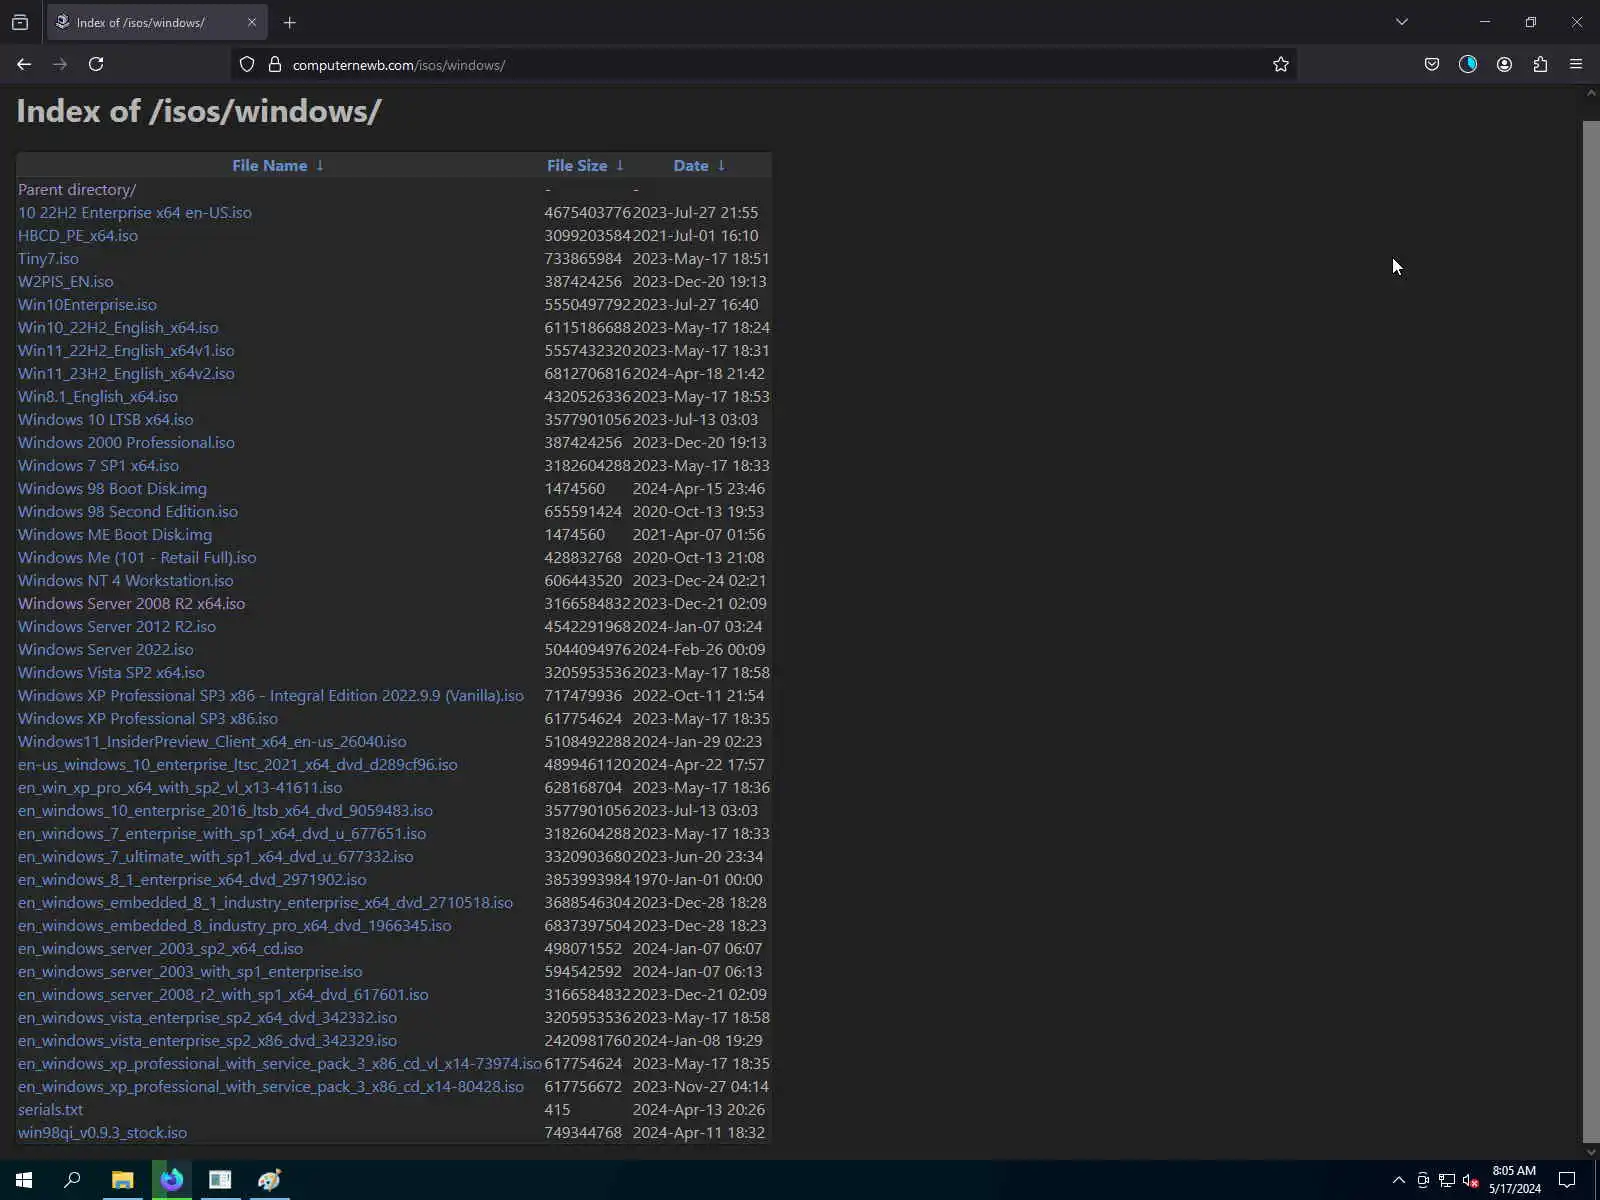Download 'Windows 2000 Professional.iso'
1600x1200 pixels.
point(126,443)
